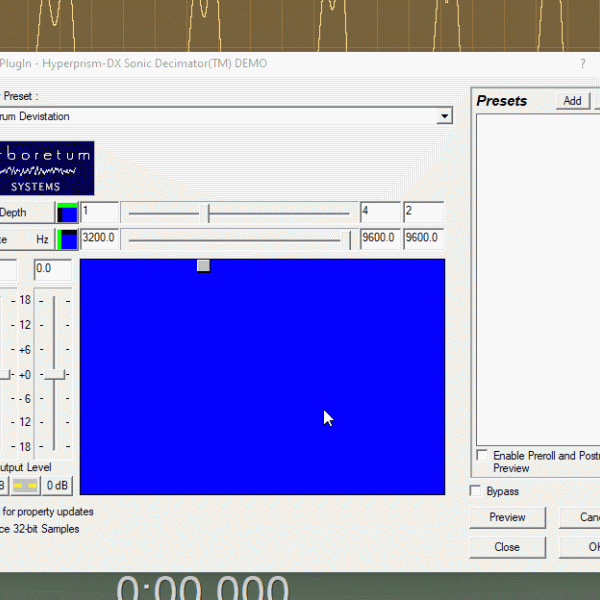600x600 pixels.
Task: Click the OK button
Action: click(580, 548)
